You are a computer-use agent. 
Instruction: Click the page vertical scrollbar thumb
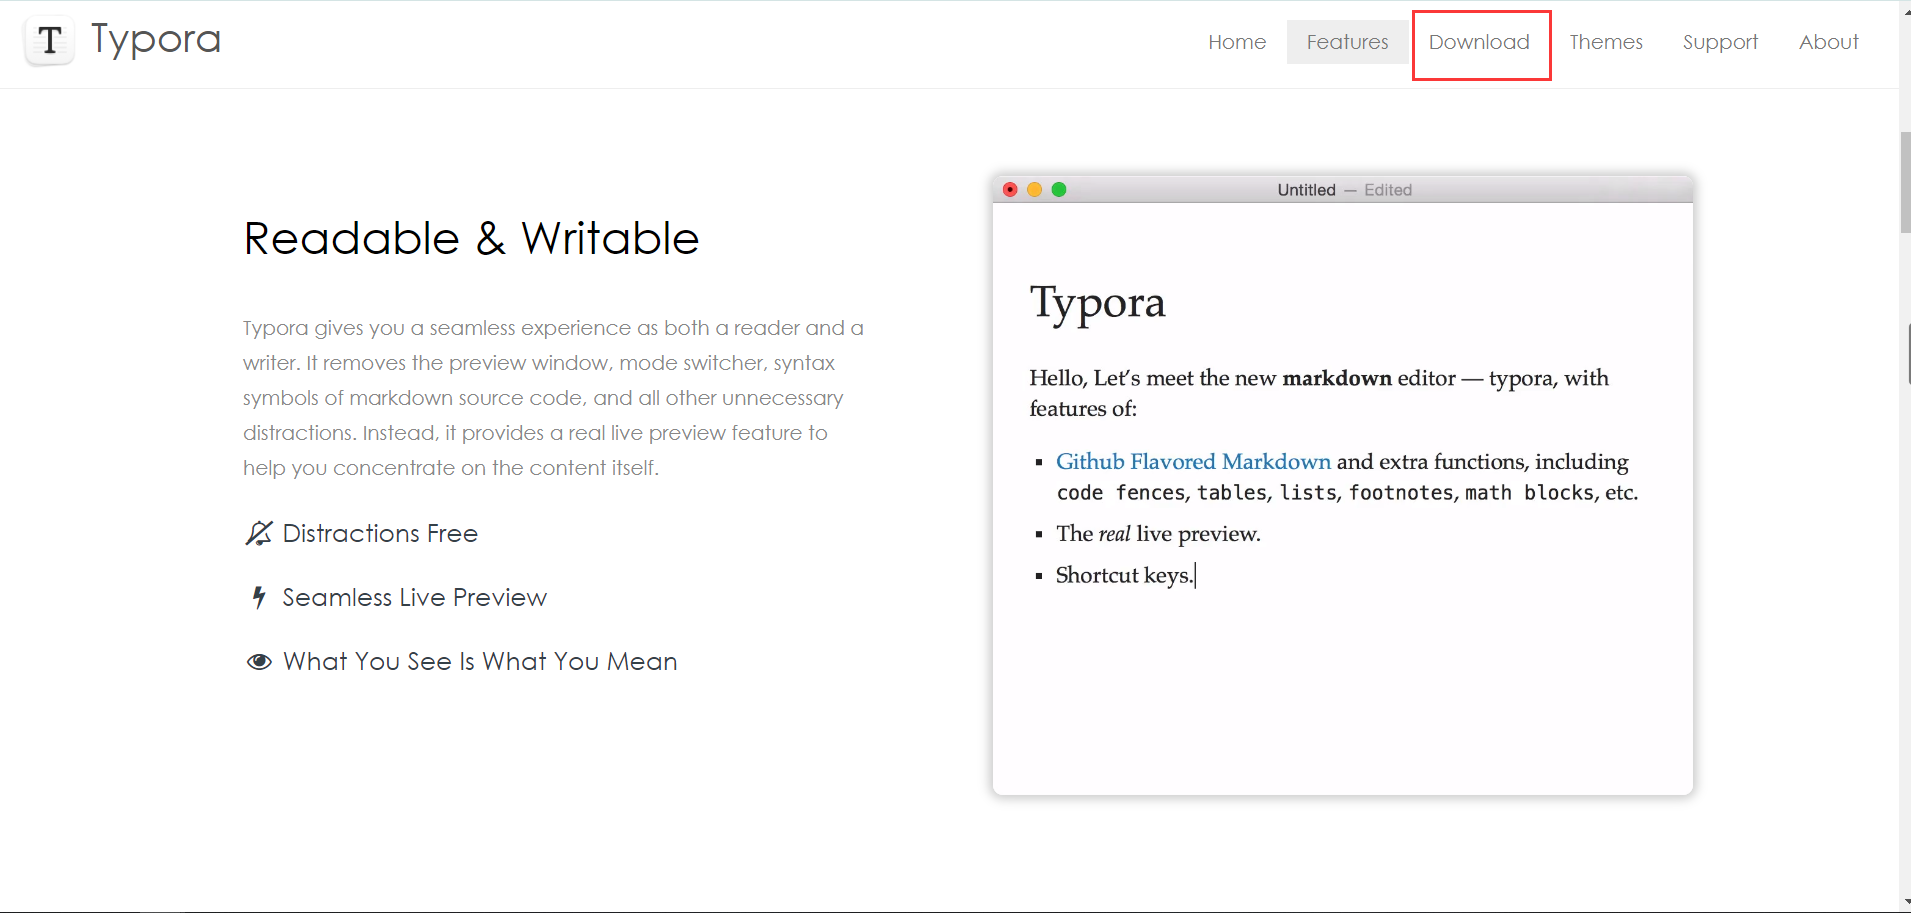tap(1905, 182)
